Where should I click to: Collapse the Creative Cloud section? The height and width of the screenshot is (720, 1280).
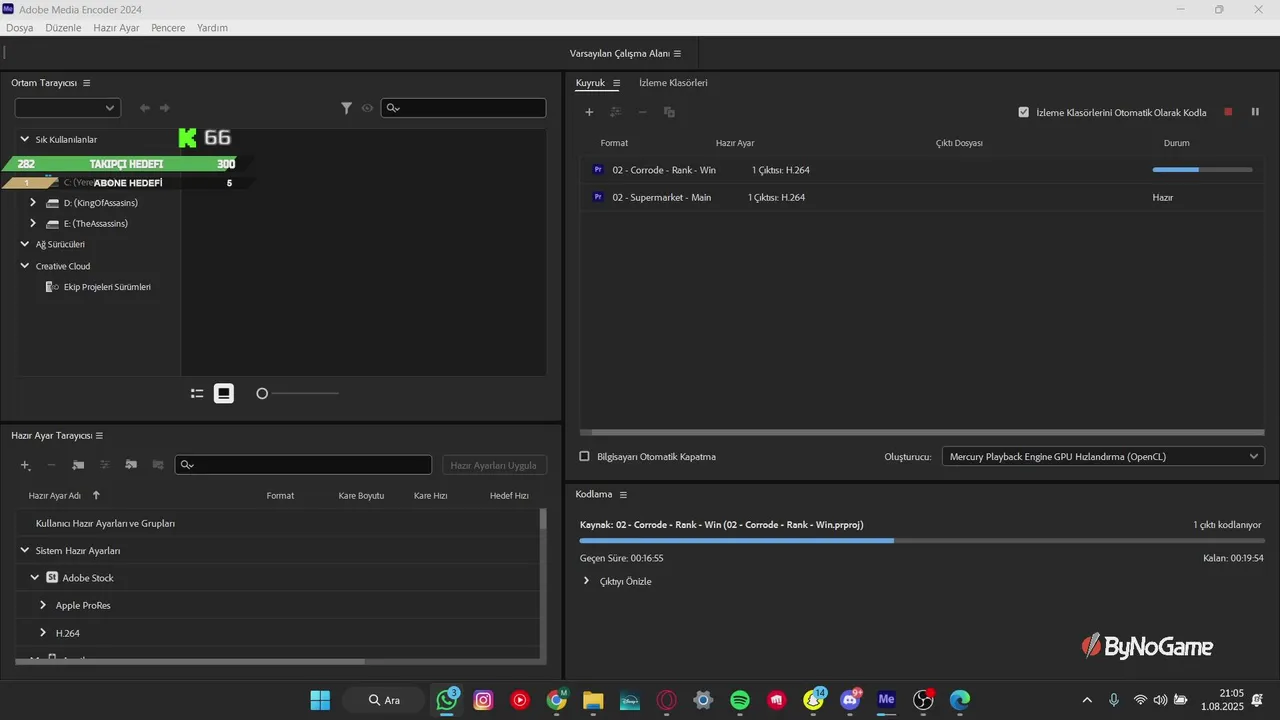(x=25, y=266)
